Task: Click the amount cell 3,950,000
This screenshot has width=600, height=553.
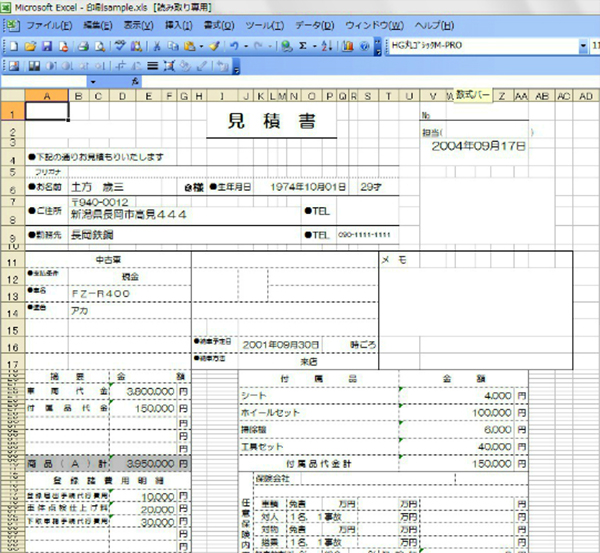Action: point(144,464)
